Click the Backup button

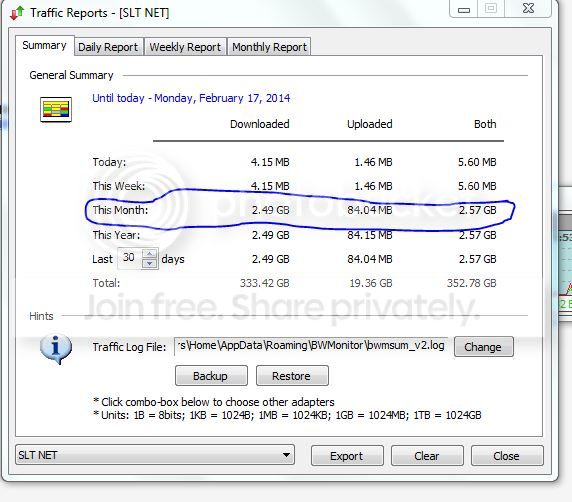click(211, 376)
